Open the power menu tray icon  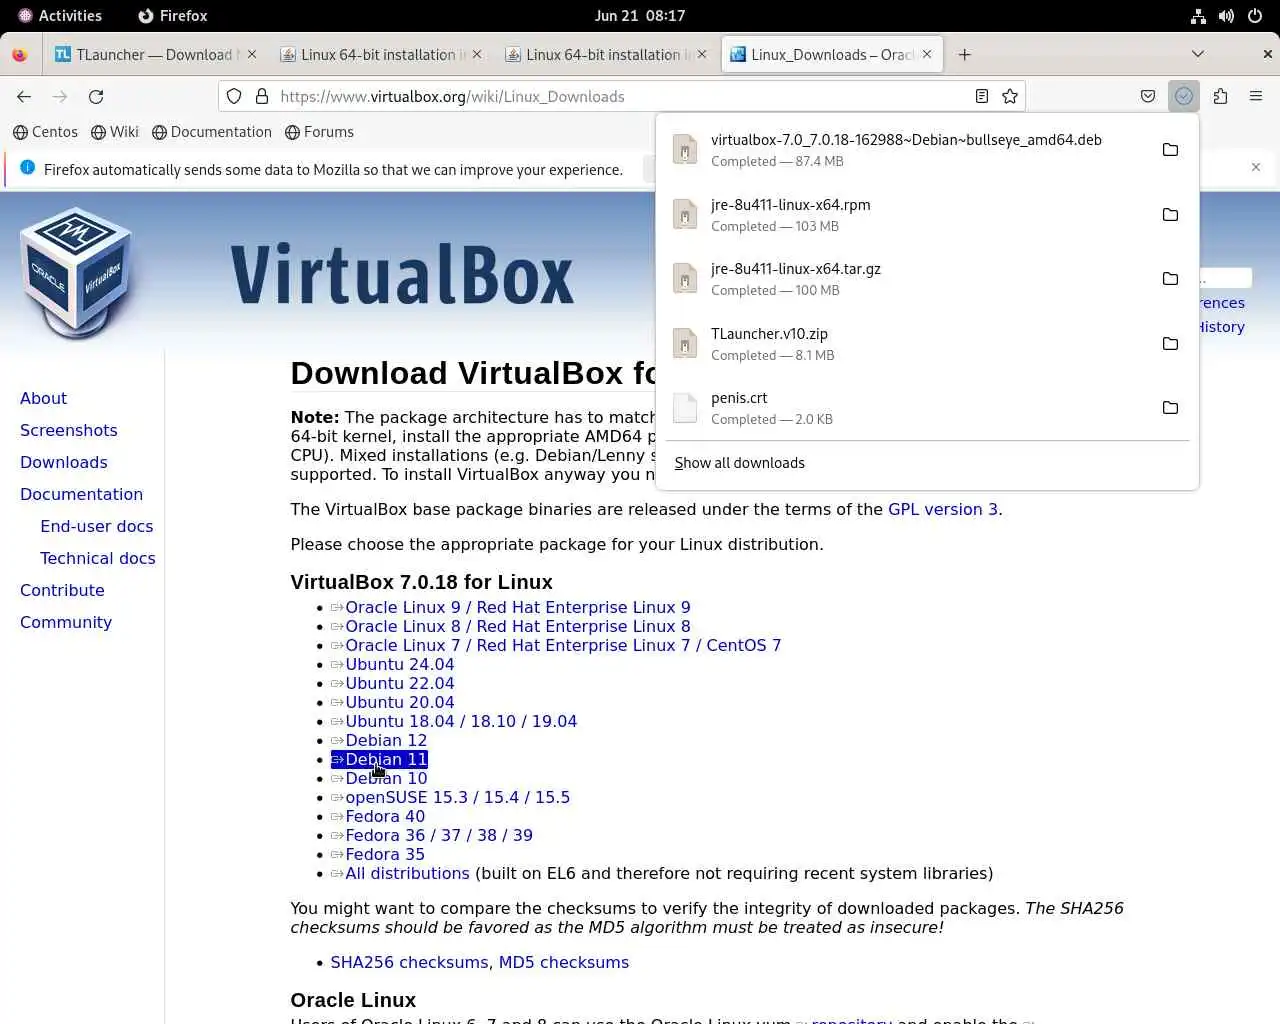pos(1254,16)
